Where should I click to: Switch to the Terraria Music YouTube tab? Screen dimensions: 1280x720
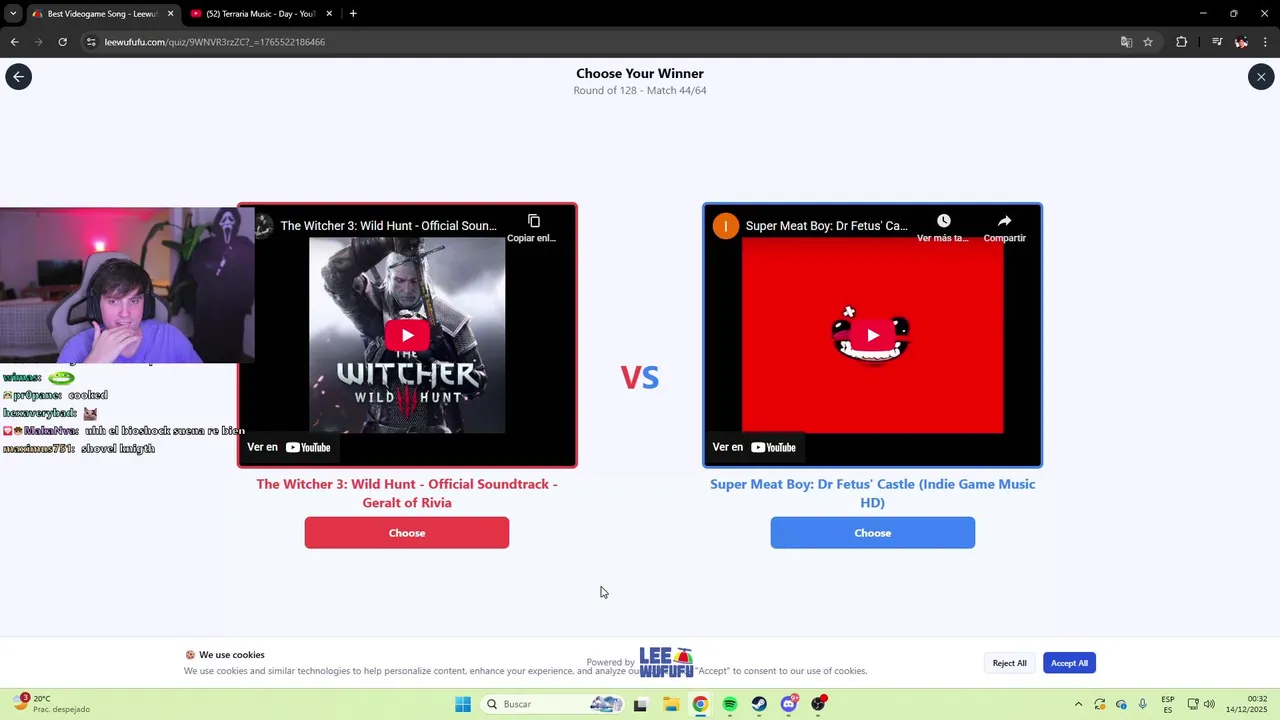260,14
